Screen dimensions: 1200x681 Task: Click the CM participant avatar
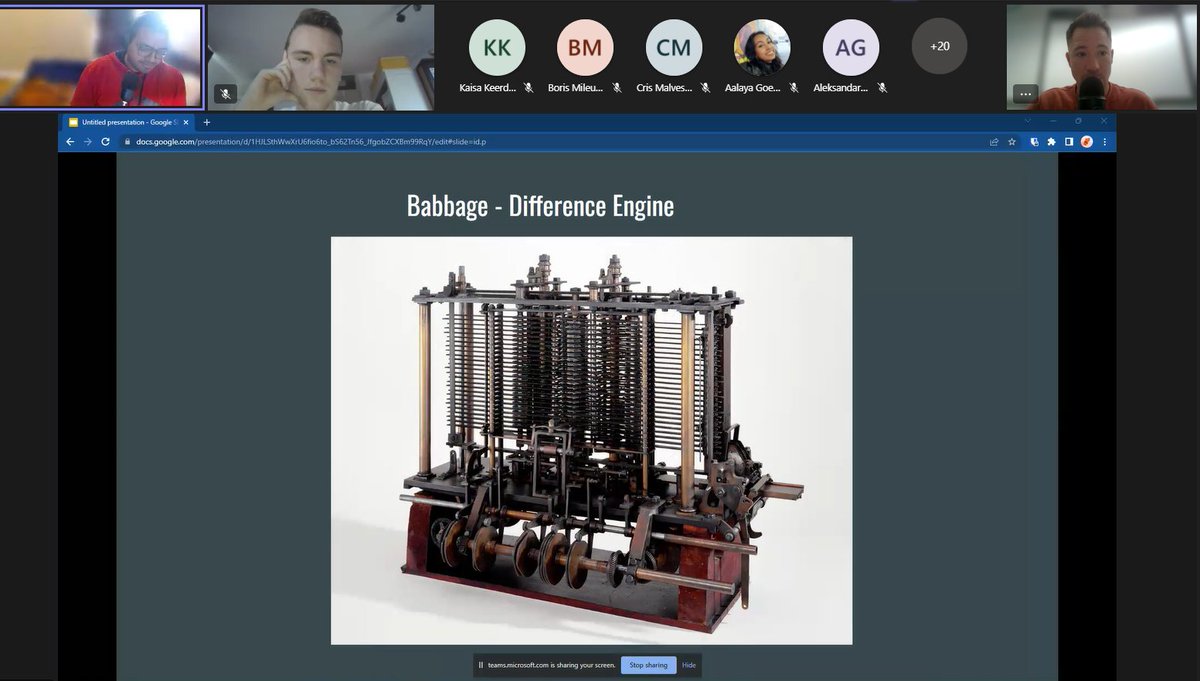tap(674, 47)
